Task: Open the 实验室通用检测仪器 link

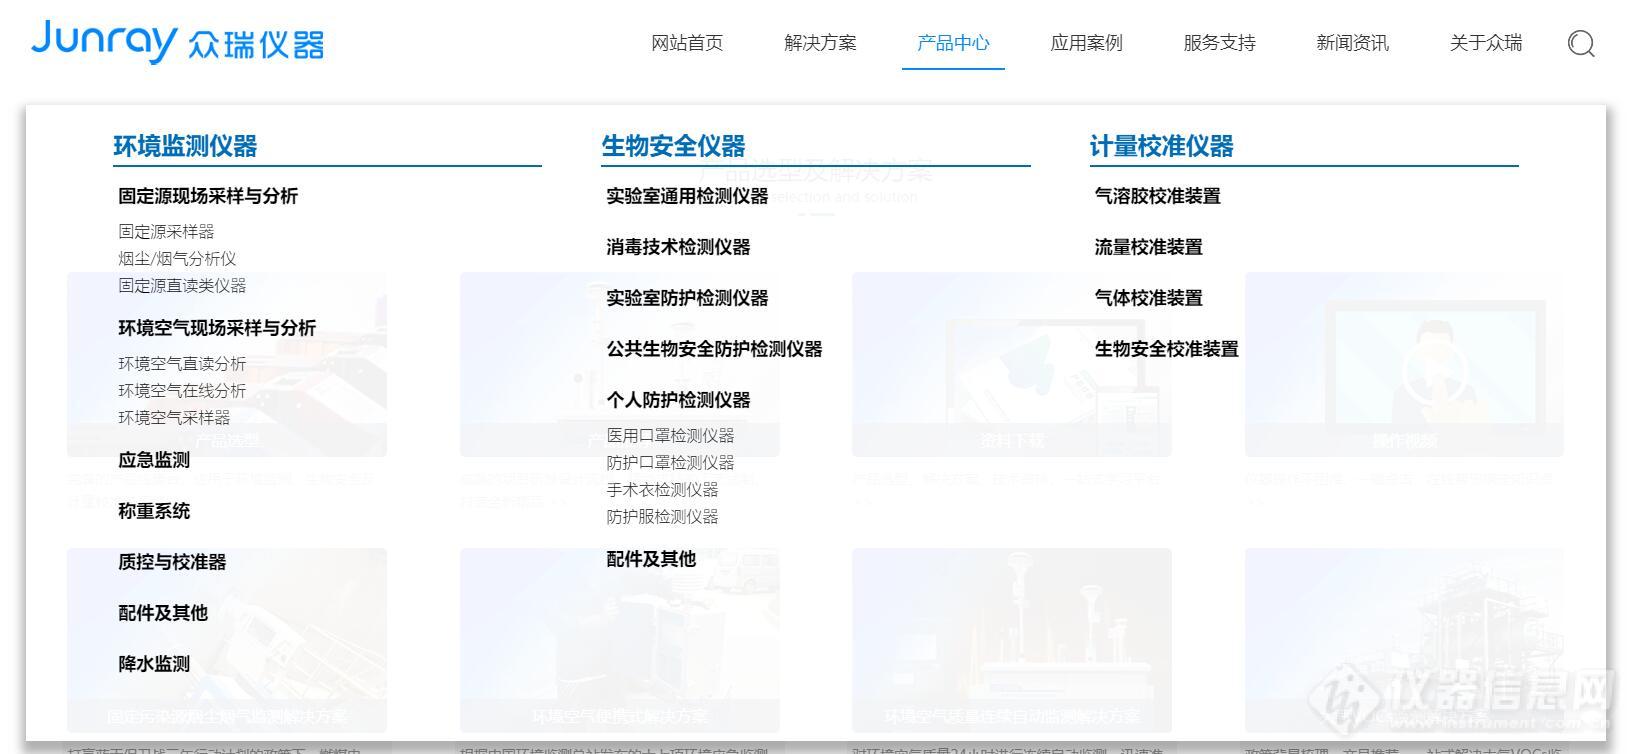Action: tap(687, 196)
